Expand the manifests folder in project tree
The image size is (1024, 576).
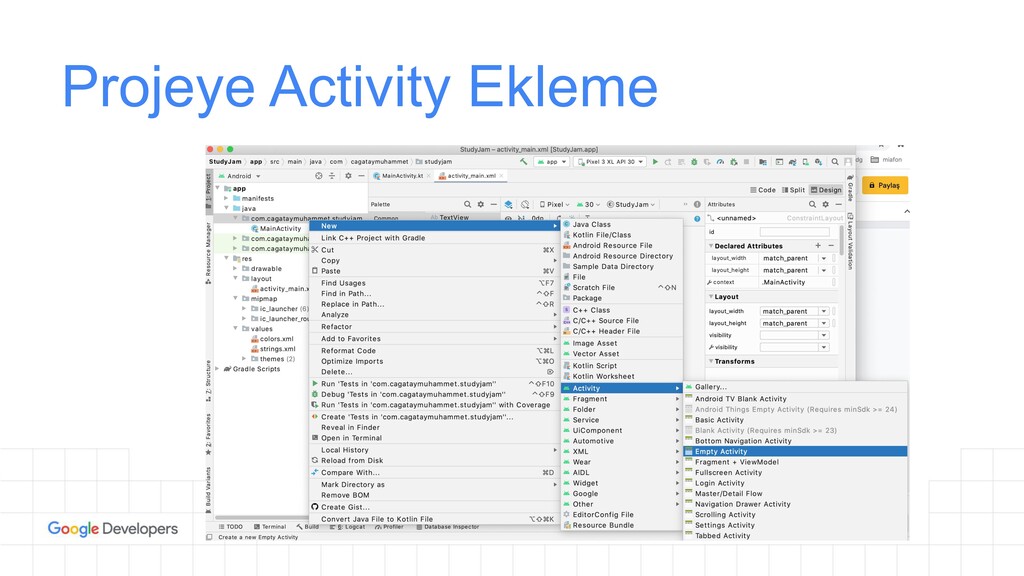pos(227,198)
